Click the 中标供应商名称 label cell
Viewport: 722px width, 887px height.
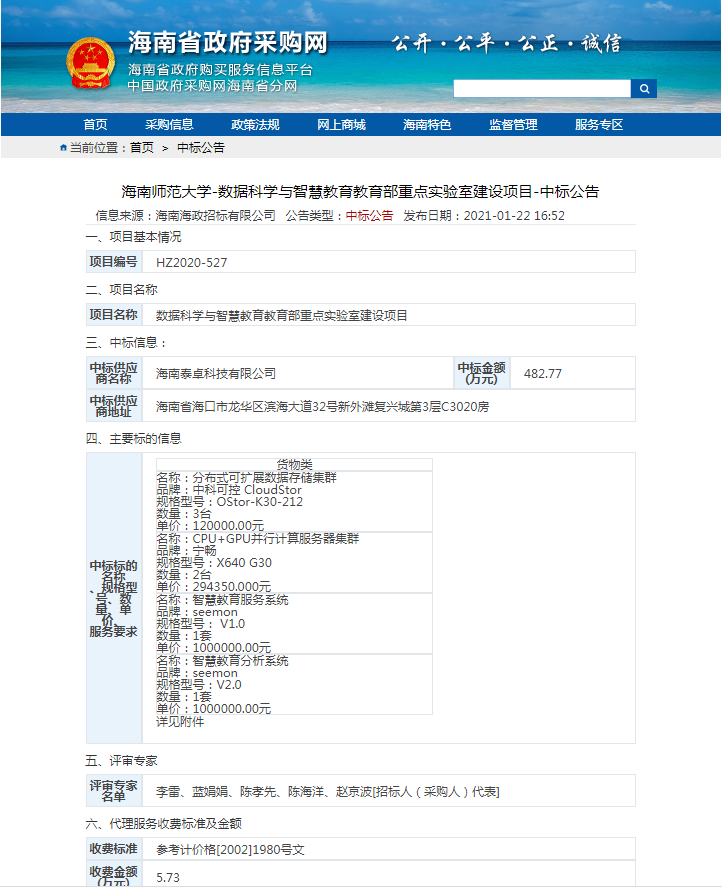click(114, 373)
